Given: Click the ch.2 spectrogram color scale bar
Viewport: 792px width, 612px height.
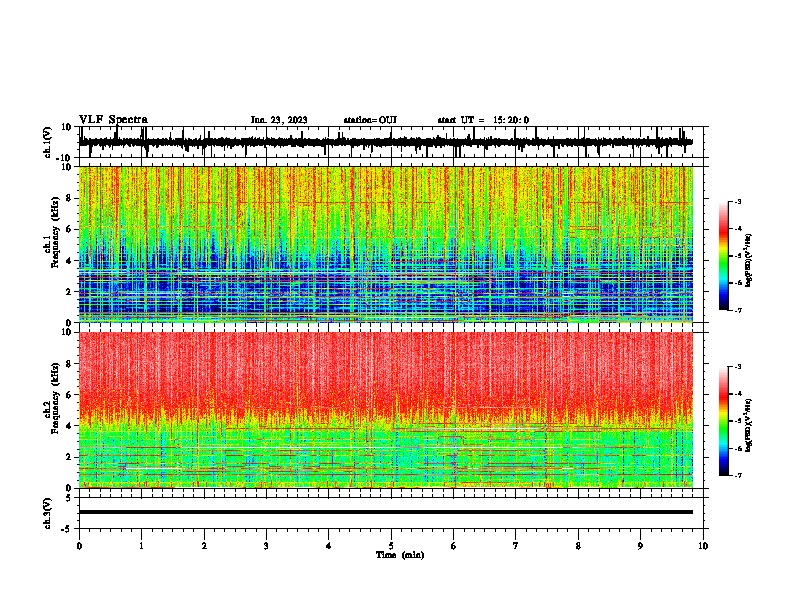Looking at the screenshot, I should click(724, 421).
